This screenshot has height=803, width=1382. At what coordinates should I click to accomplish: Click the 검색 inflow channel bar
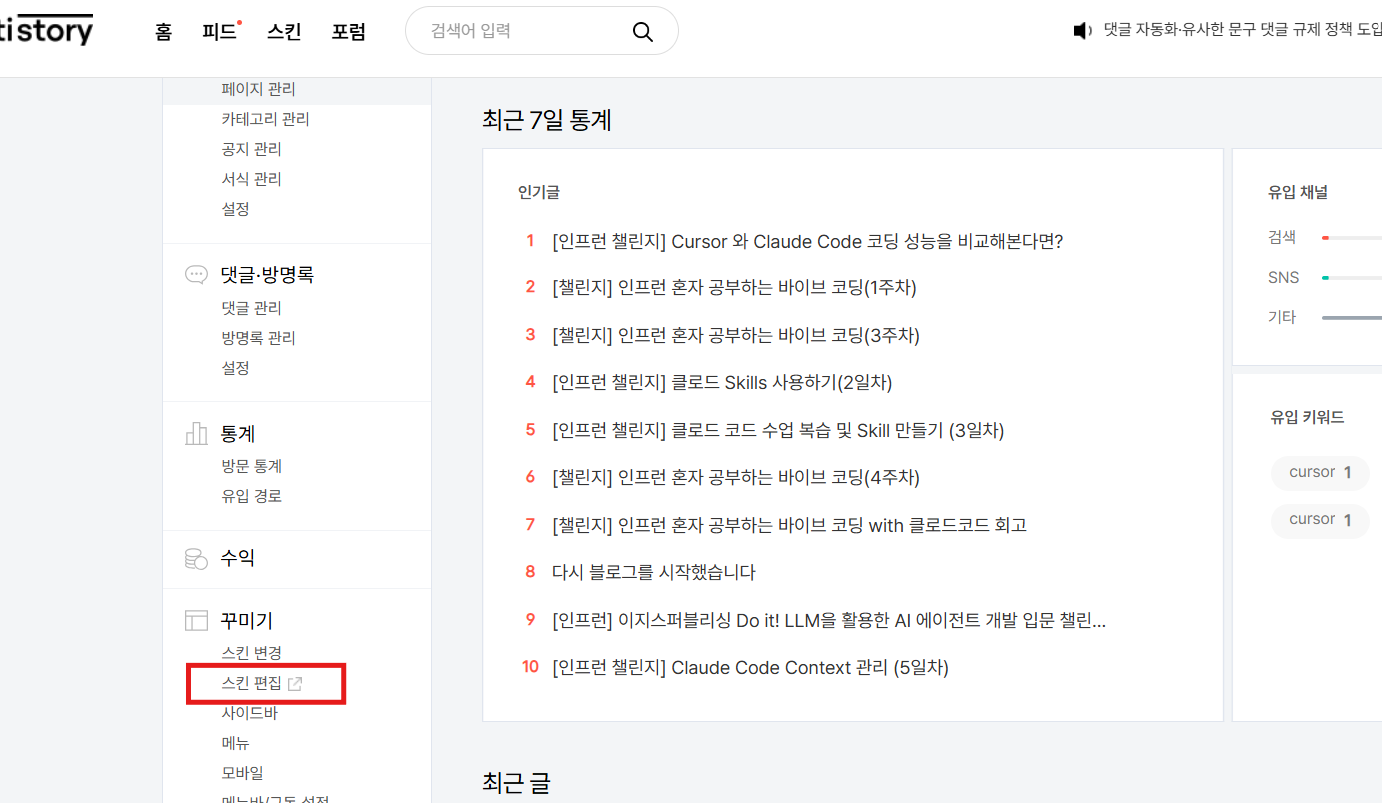[1351, 238]
